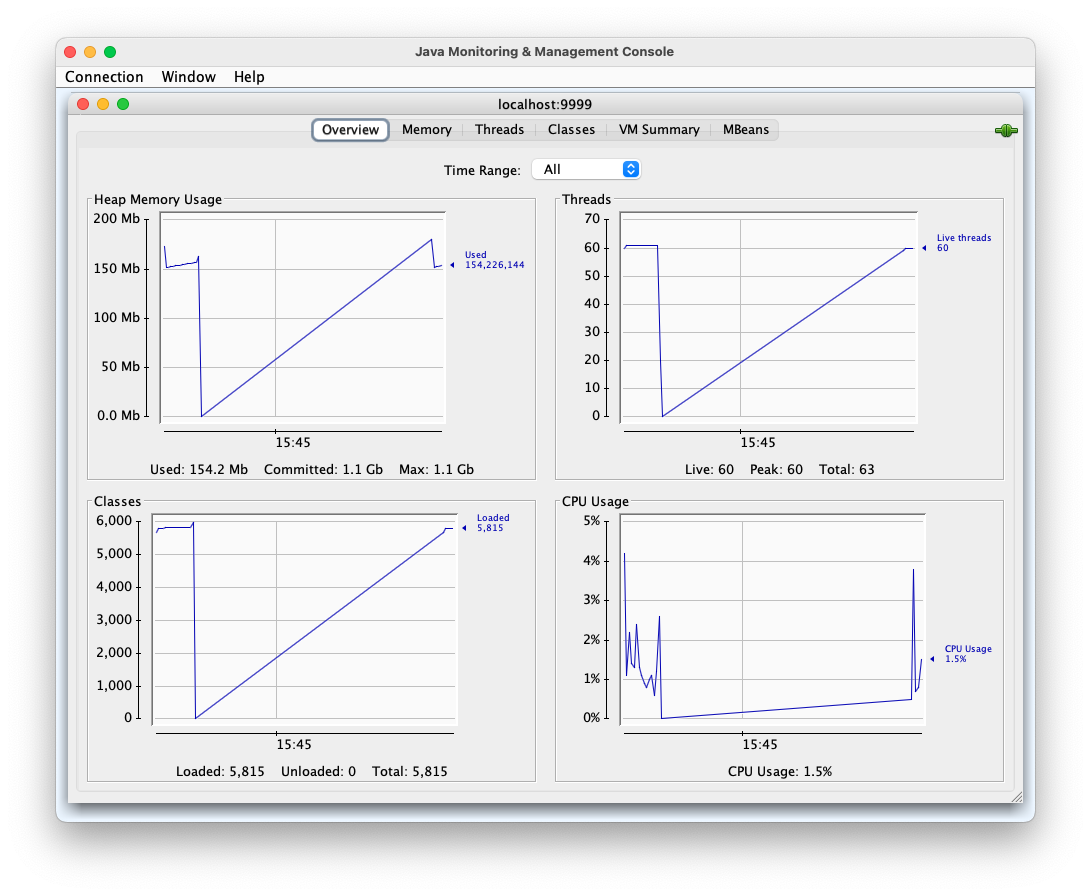Maximize the localhost:9999 internal window
Screen dimensions: 1091x896
tap(123, 104)
